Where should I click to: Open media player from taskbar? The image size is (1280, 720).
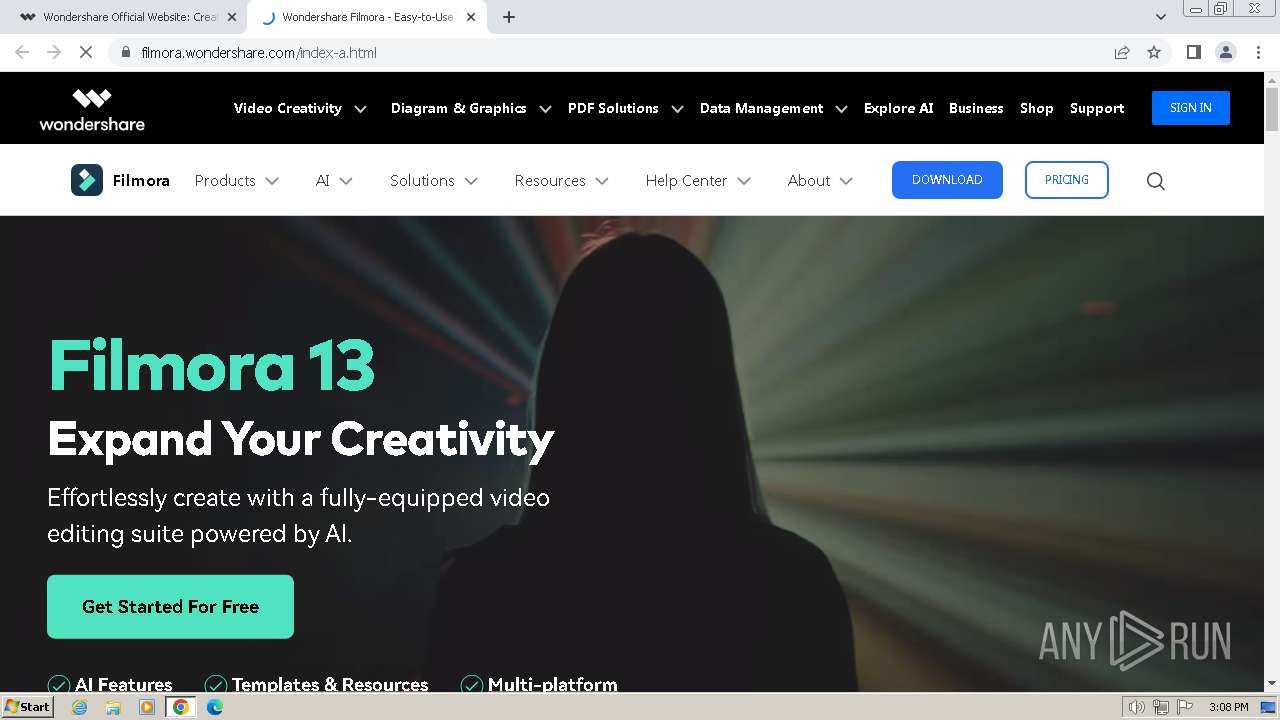tap(147, 707)
